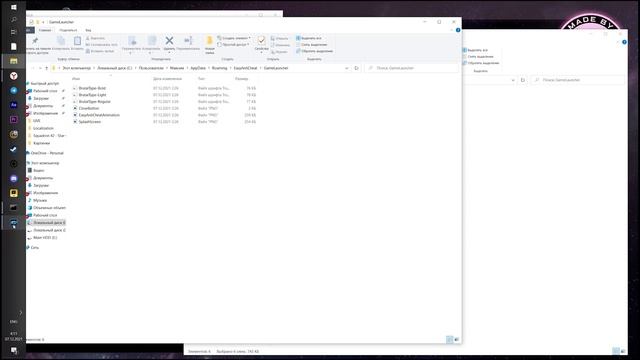Click the pin to Quick access icon
The width and height of the screenshot is (640, 360).
pyautogui.click(x=35, y=40)
